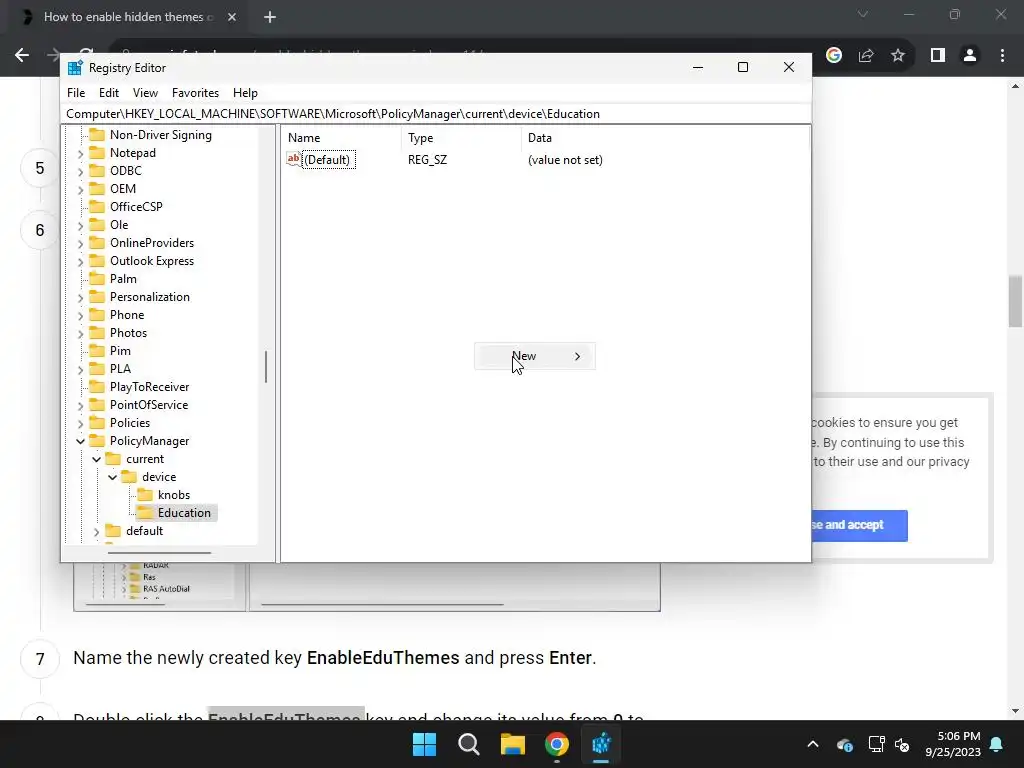Click the tree pane horizontal scrollbar
1024x768 pixels.
159,552
